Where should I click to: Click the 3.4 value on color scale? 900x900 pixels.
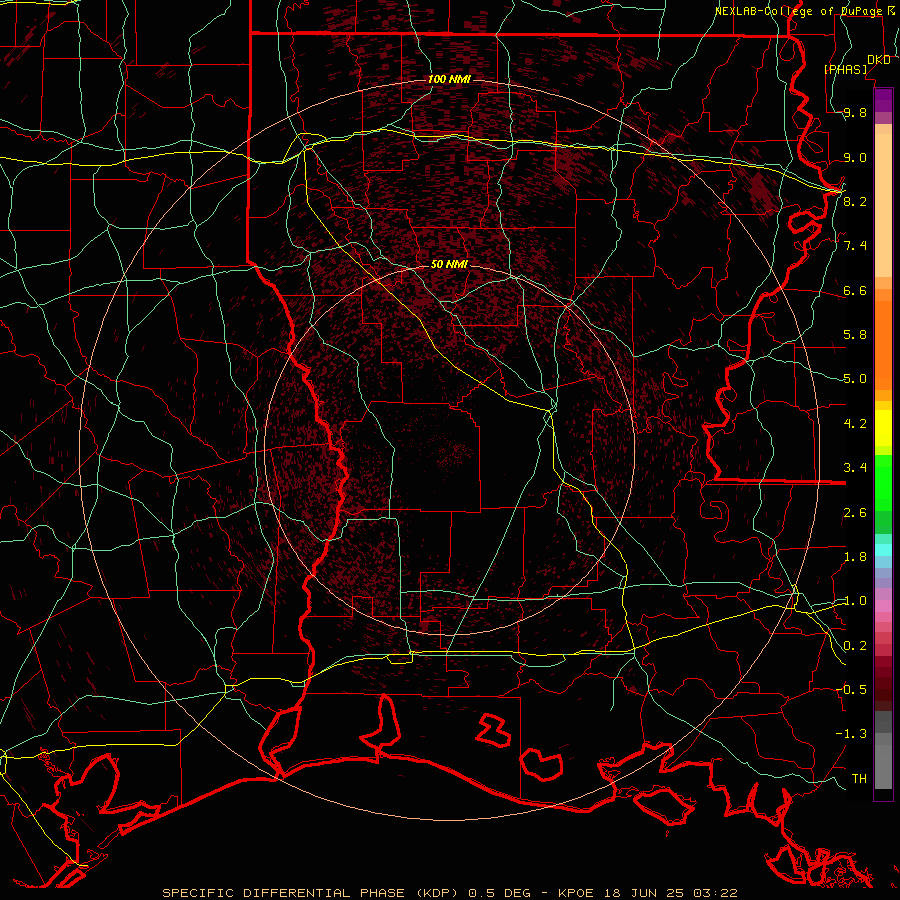coord(855,468)
